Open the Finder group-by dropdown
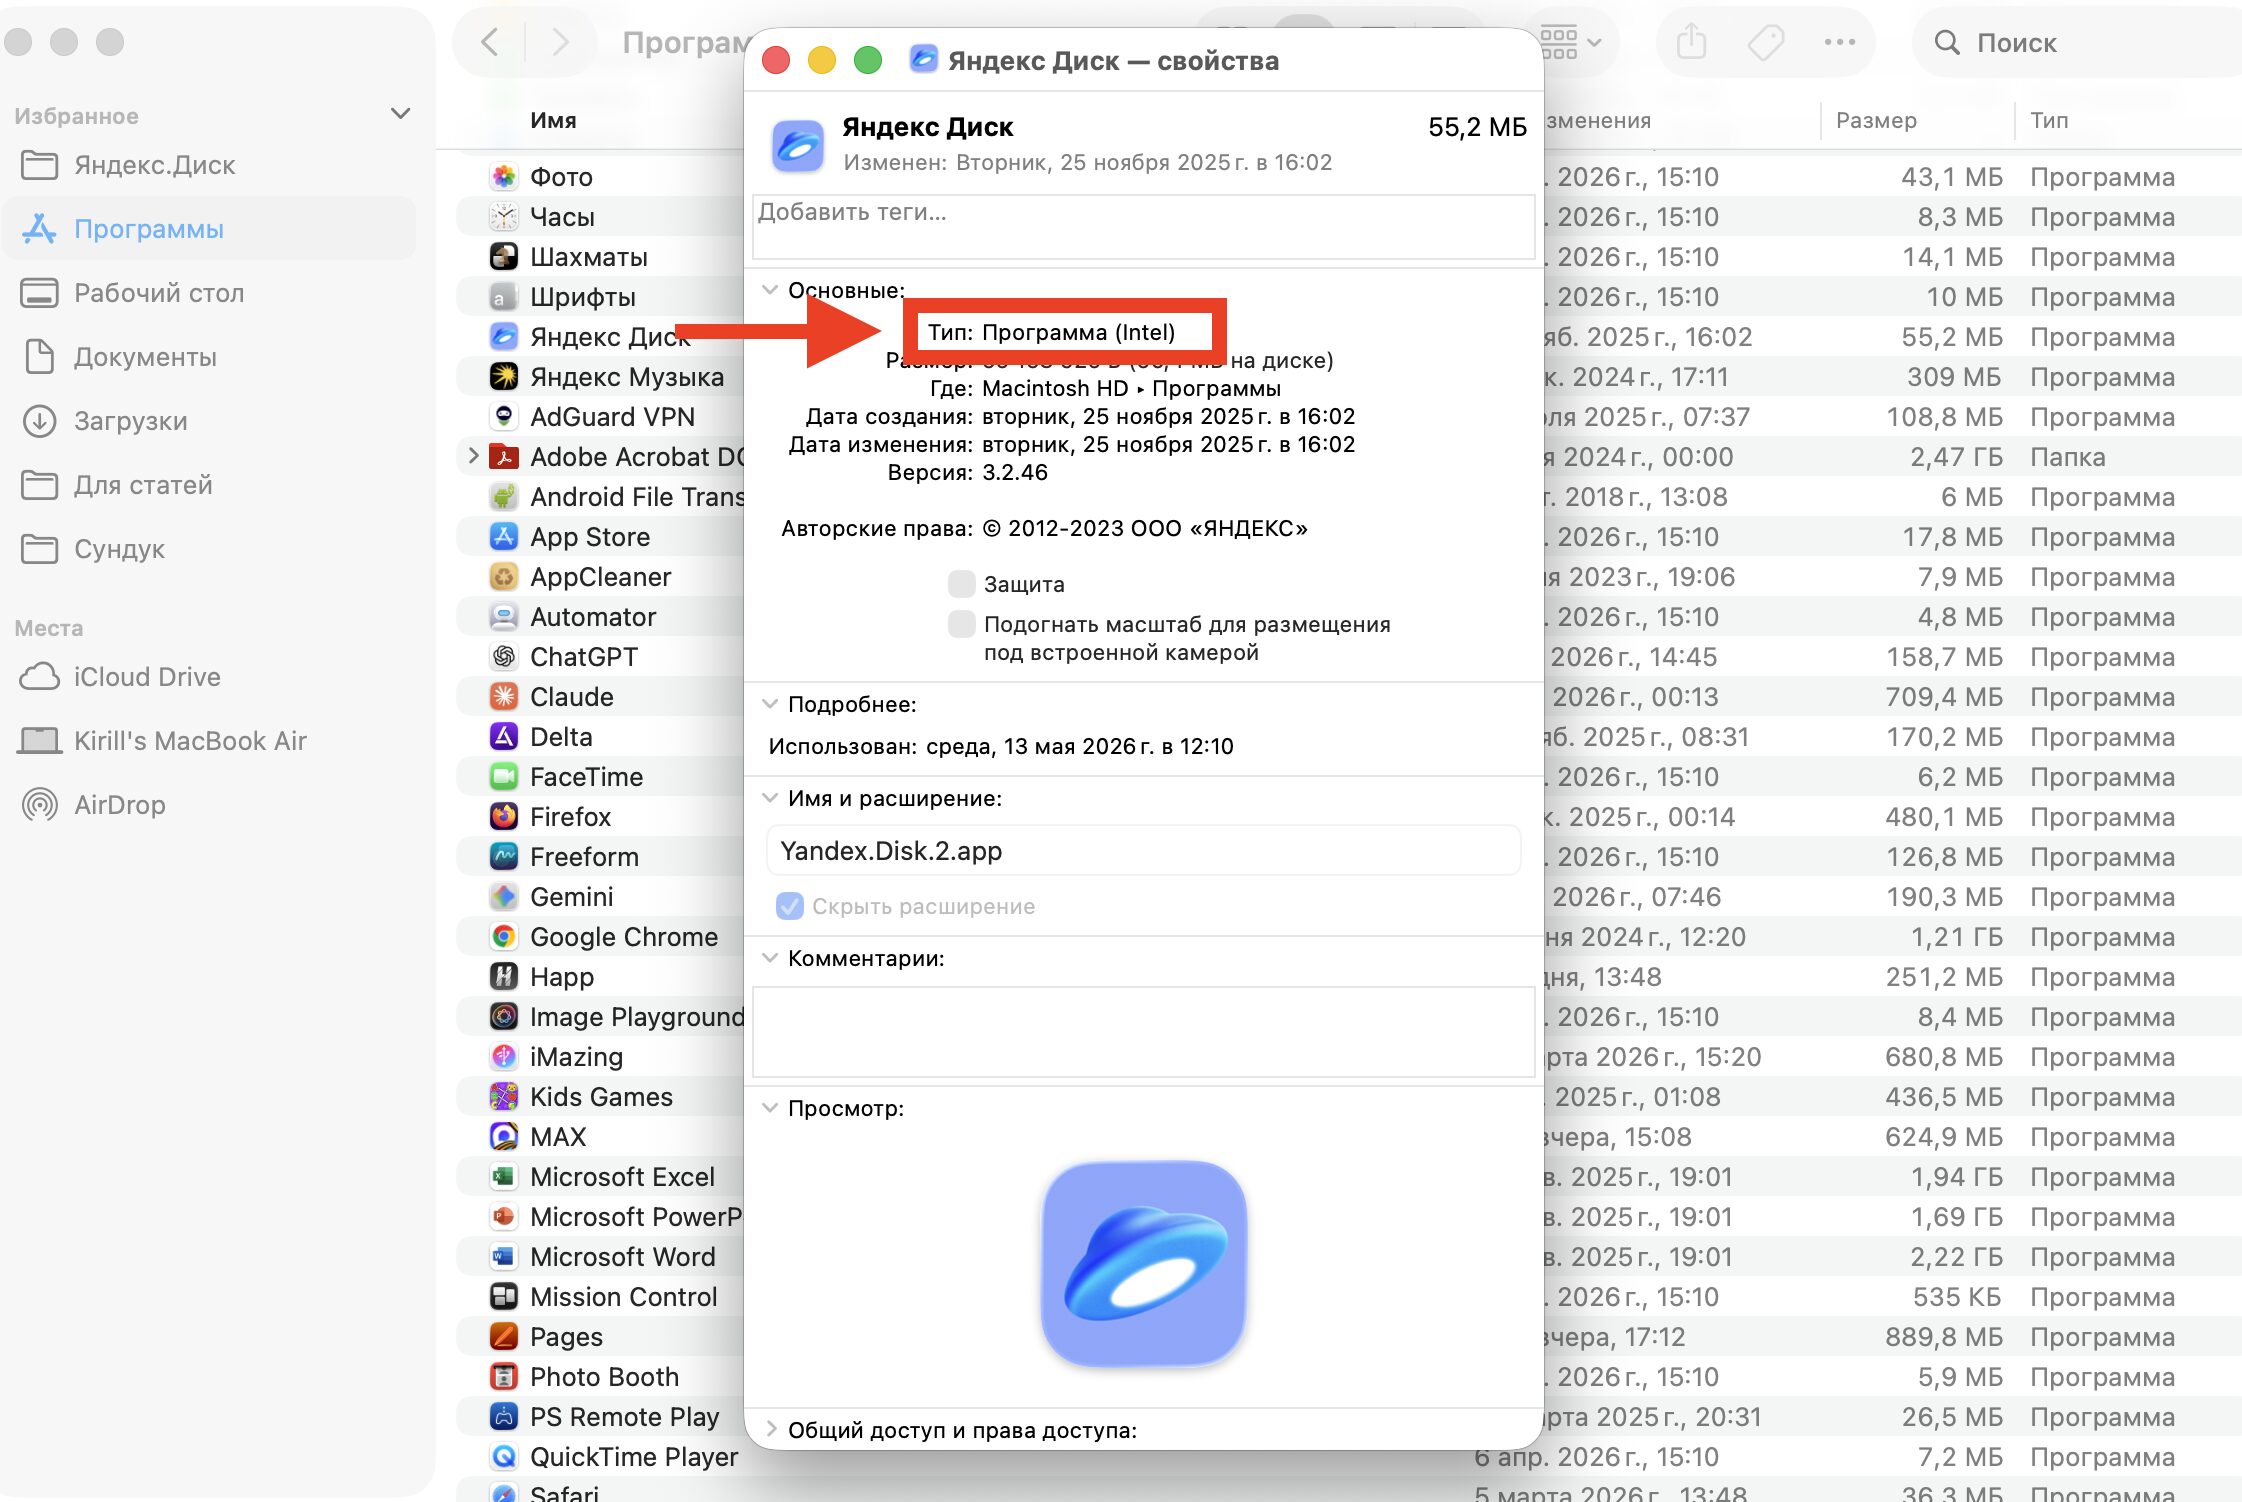The width and height of the screenshot is (2242, 1502). click(x=1570, y=42)
